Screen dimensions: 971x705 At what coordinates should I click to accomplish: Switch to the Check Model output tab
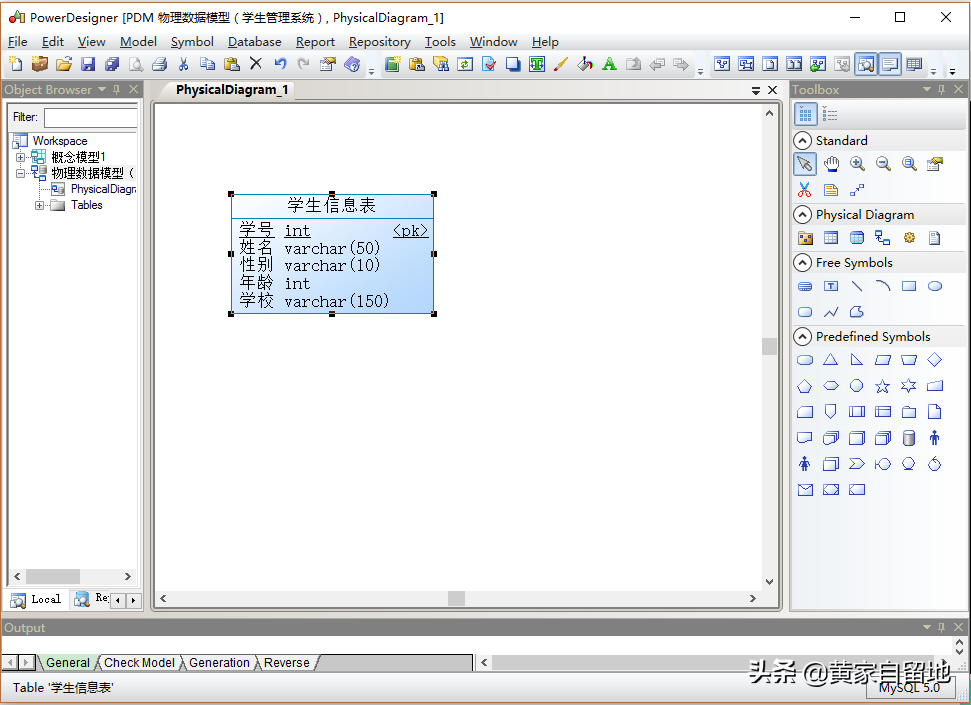tap(139, 662)
